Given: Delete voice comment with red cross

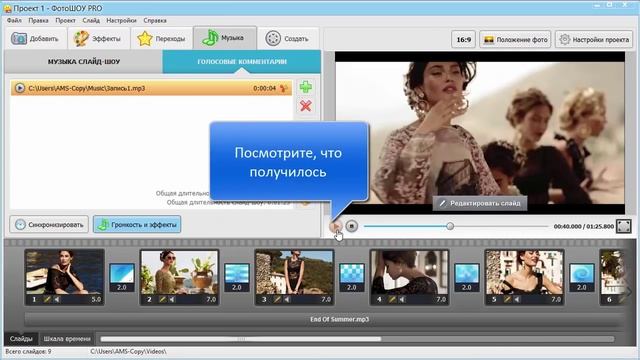Looking at the screenshot, I should (x=306, y=106).
